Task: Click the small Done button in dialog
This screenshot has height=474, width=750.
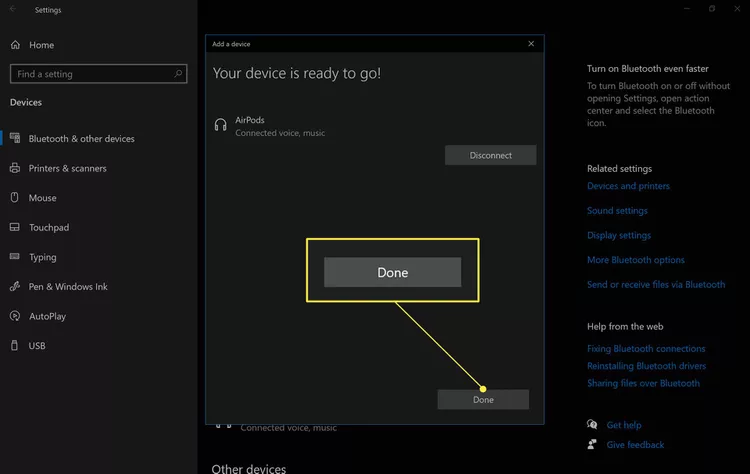Action: pos(483,399)
